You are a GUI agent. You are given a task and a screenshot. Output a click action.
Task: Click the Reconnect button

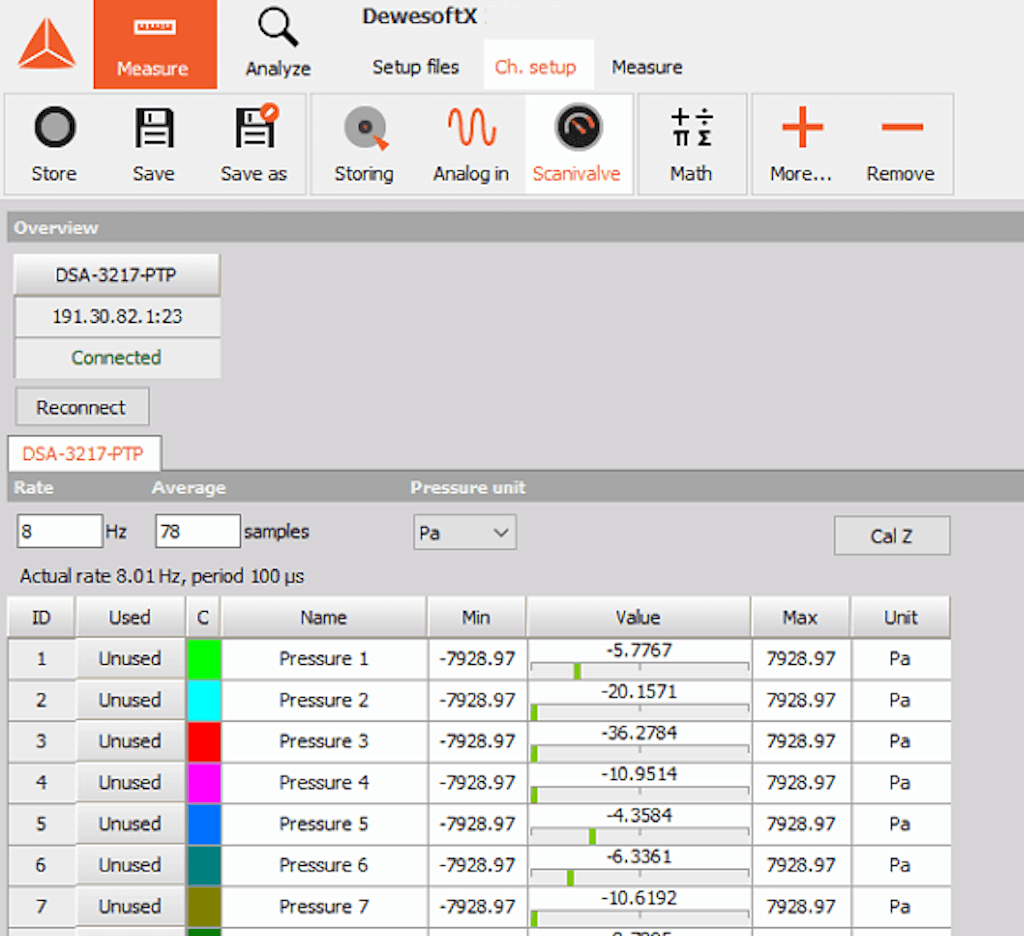(x=82, y=407)
